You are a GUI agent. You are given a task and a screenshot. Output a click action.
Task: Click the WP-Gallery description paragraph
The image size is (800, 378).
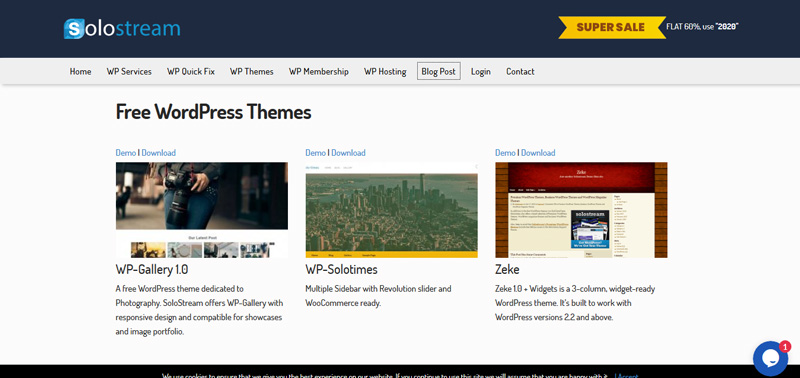point(199,310)
